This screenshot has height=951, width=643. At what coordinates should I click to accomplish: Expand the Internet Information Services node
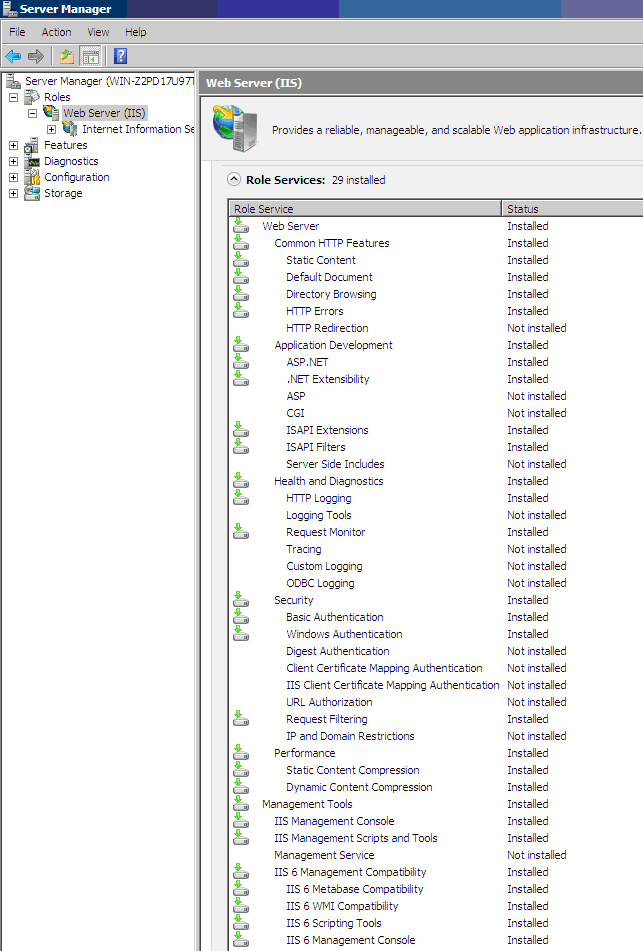(52, 129)
